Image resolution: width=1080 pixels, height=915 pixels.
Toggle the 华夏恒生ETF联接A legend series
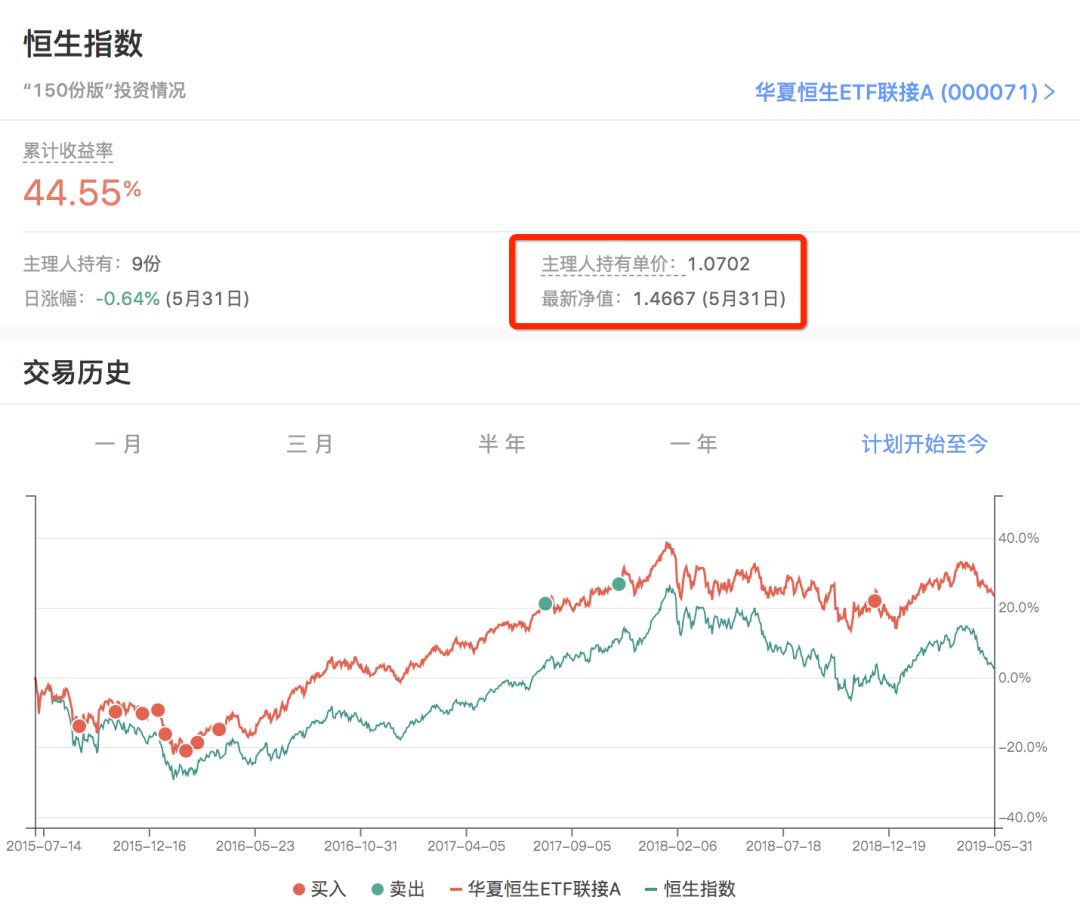[x=535, y=889]
